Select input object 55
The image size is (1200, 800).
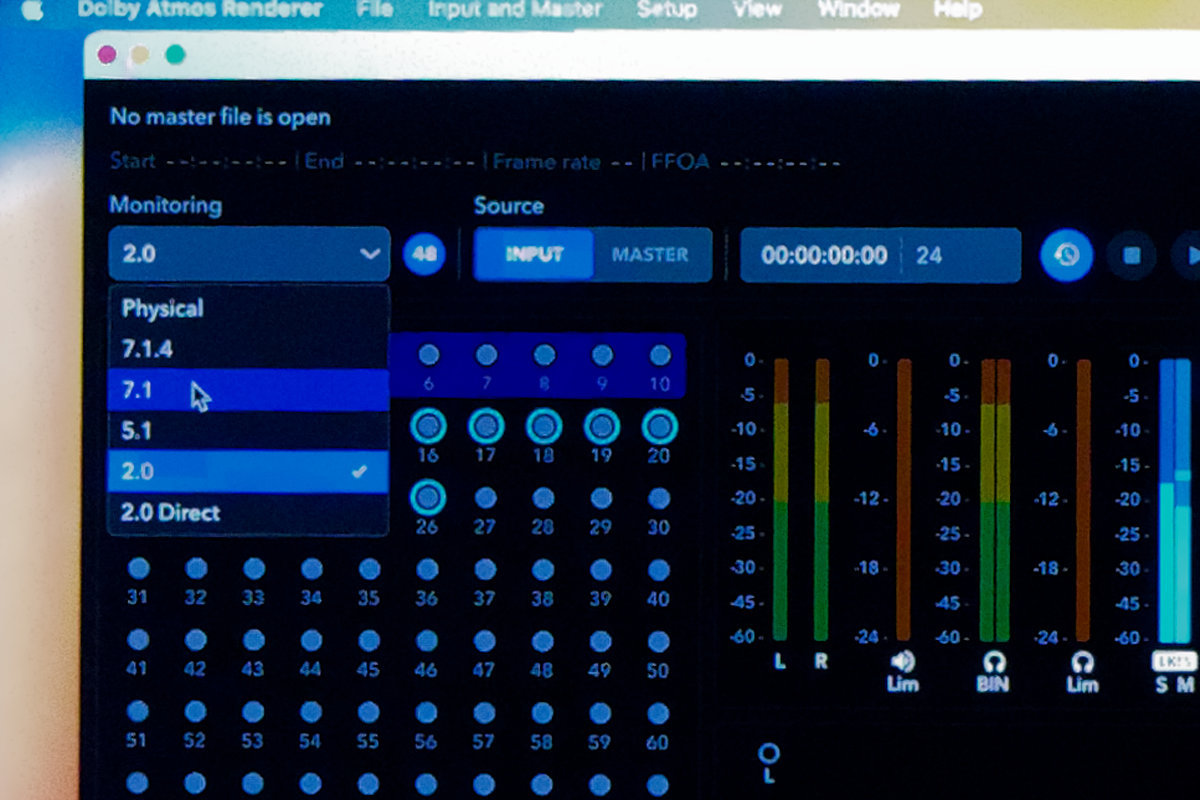click(x=370, y=712)
